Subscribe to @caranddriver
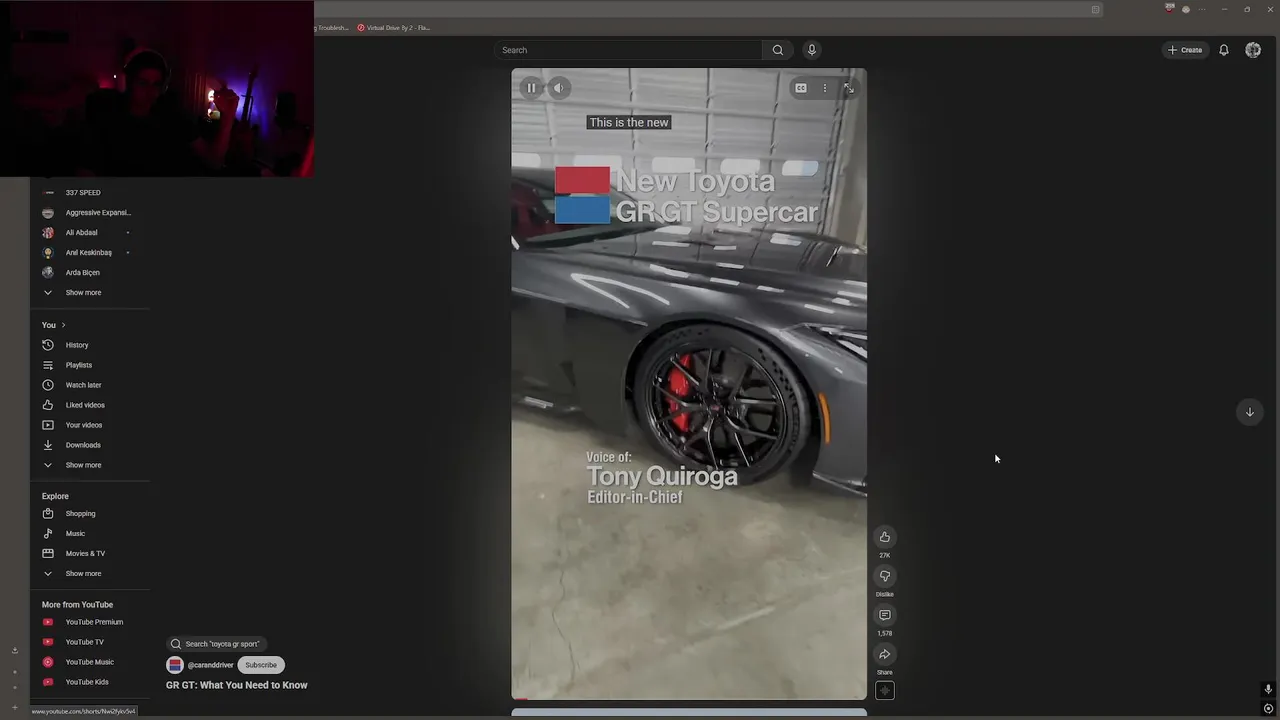Image resolution: width=1280 pixels, height=720 pixels. click(x=261, y=665)
